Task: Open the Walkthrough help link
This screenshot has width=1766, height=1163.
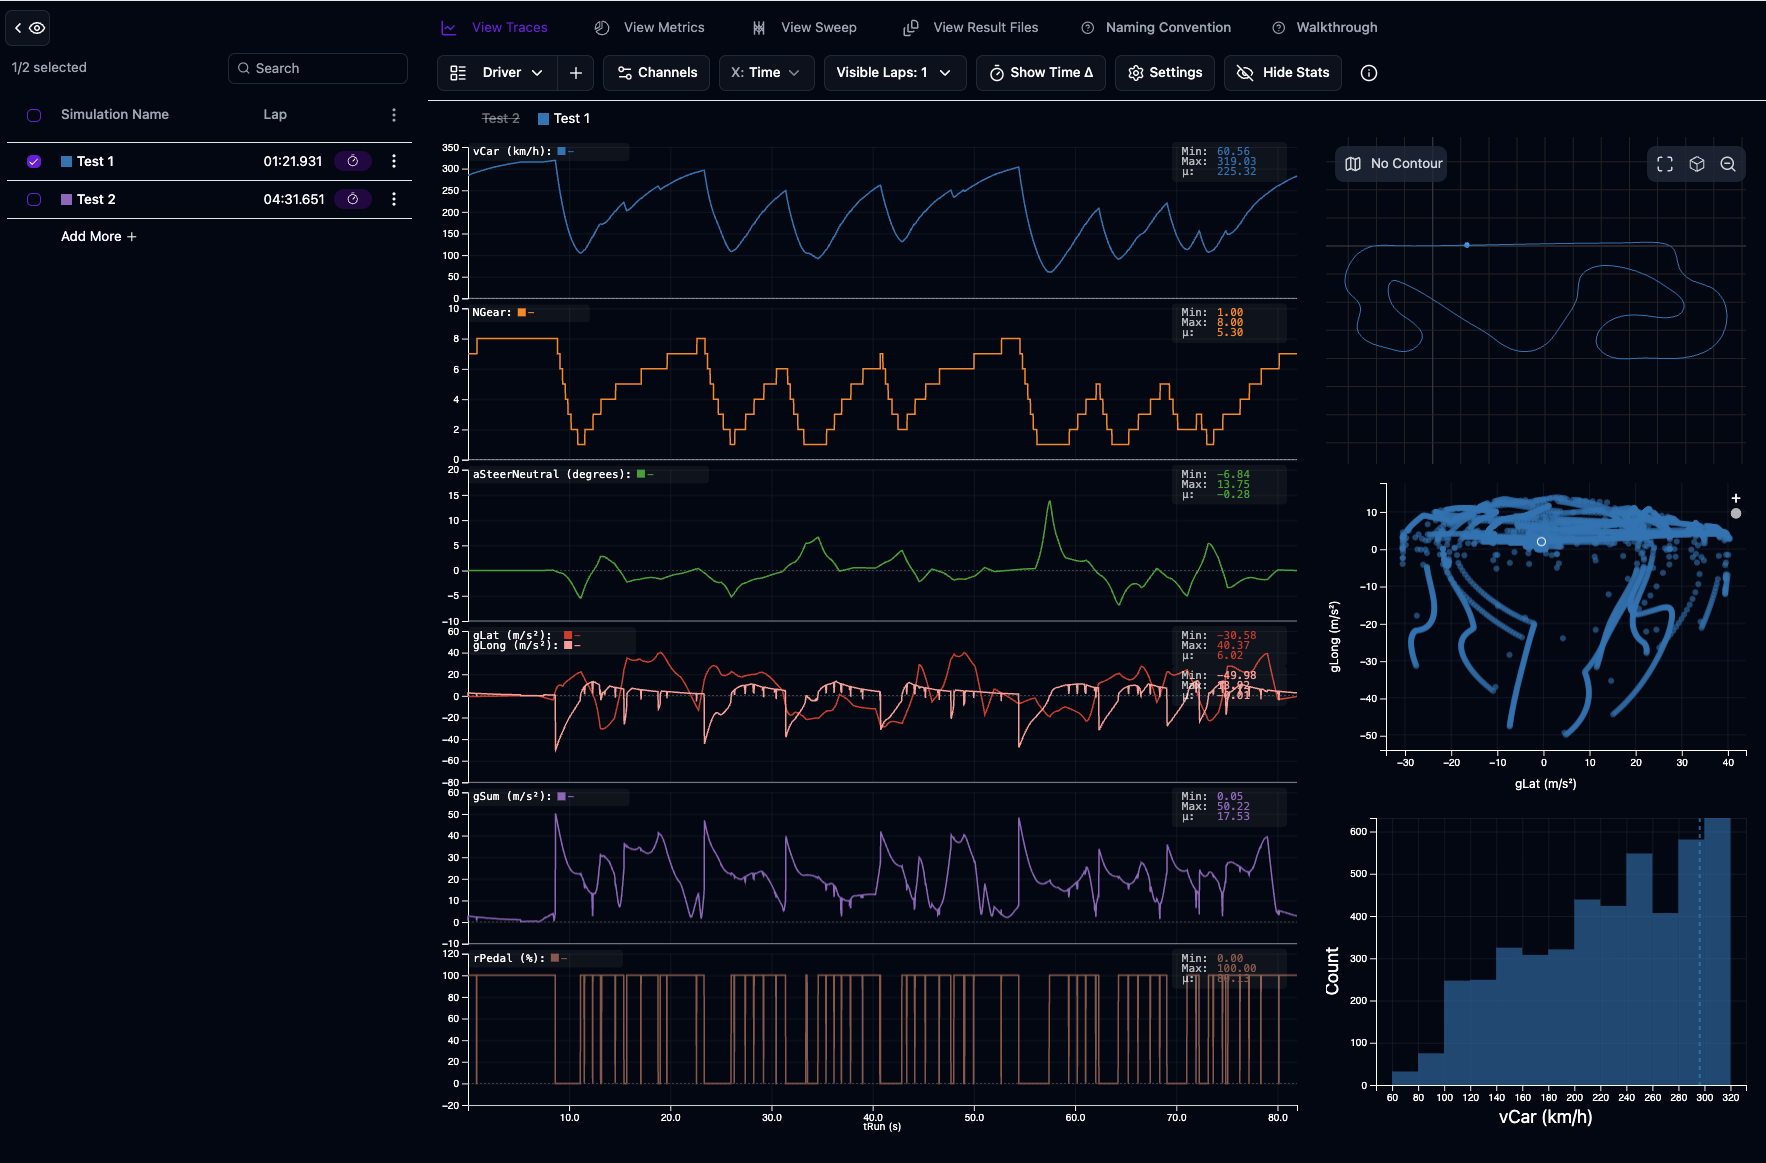Action: (1325, 28)
